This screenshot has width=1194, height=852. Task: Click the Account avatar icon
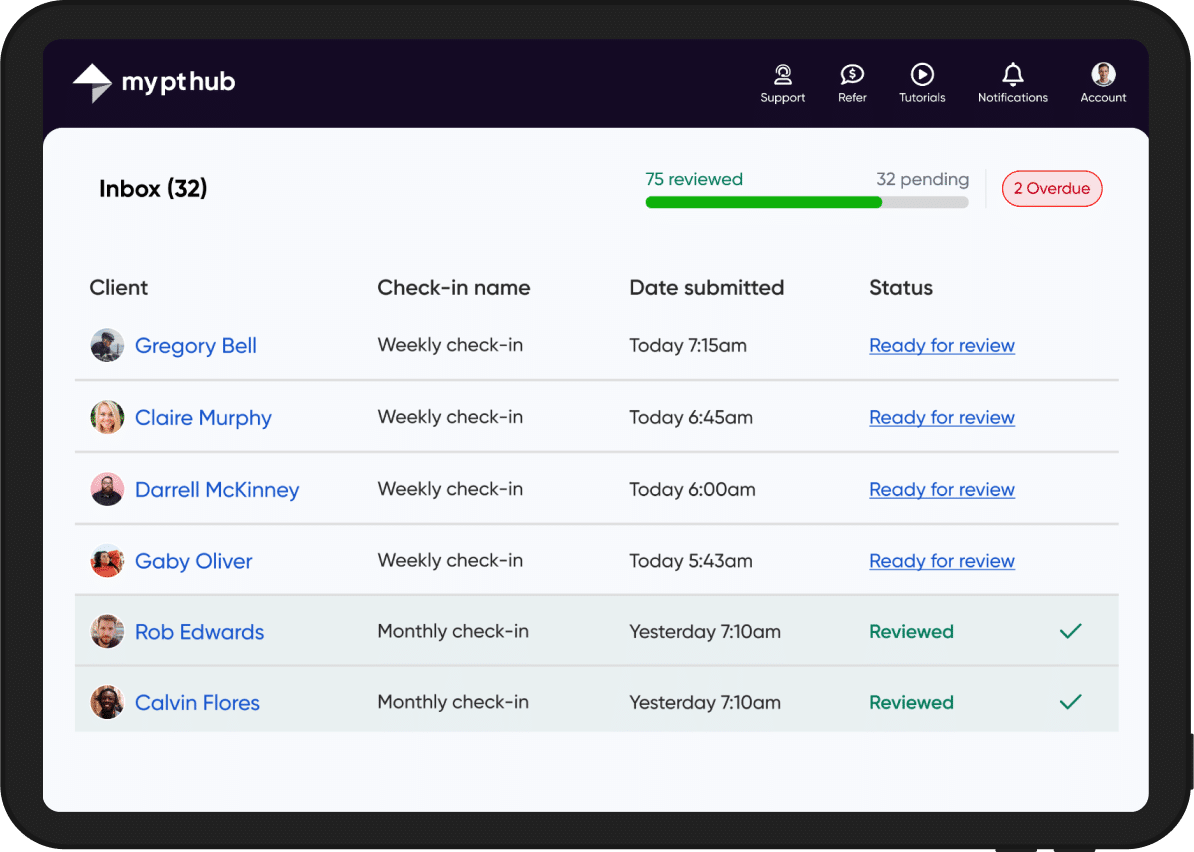pos(1103,74)
